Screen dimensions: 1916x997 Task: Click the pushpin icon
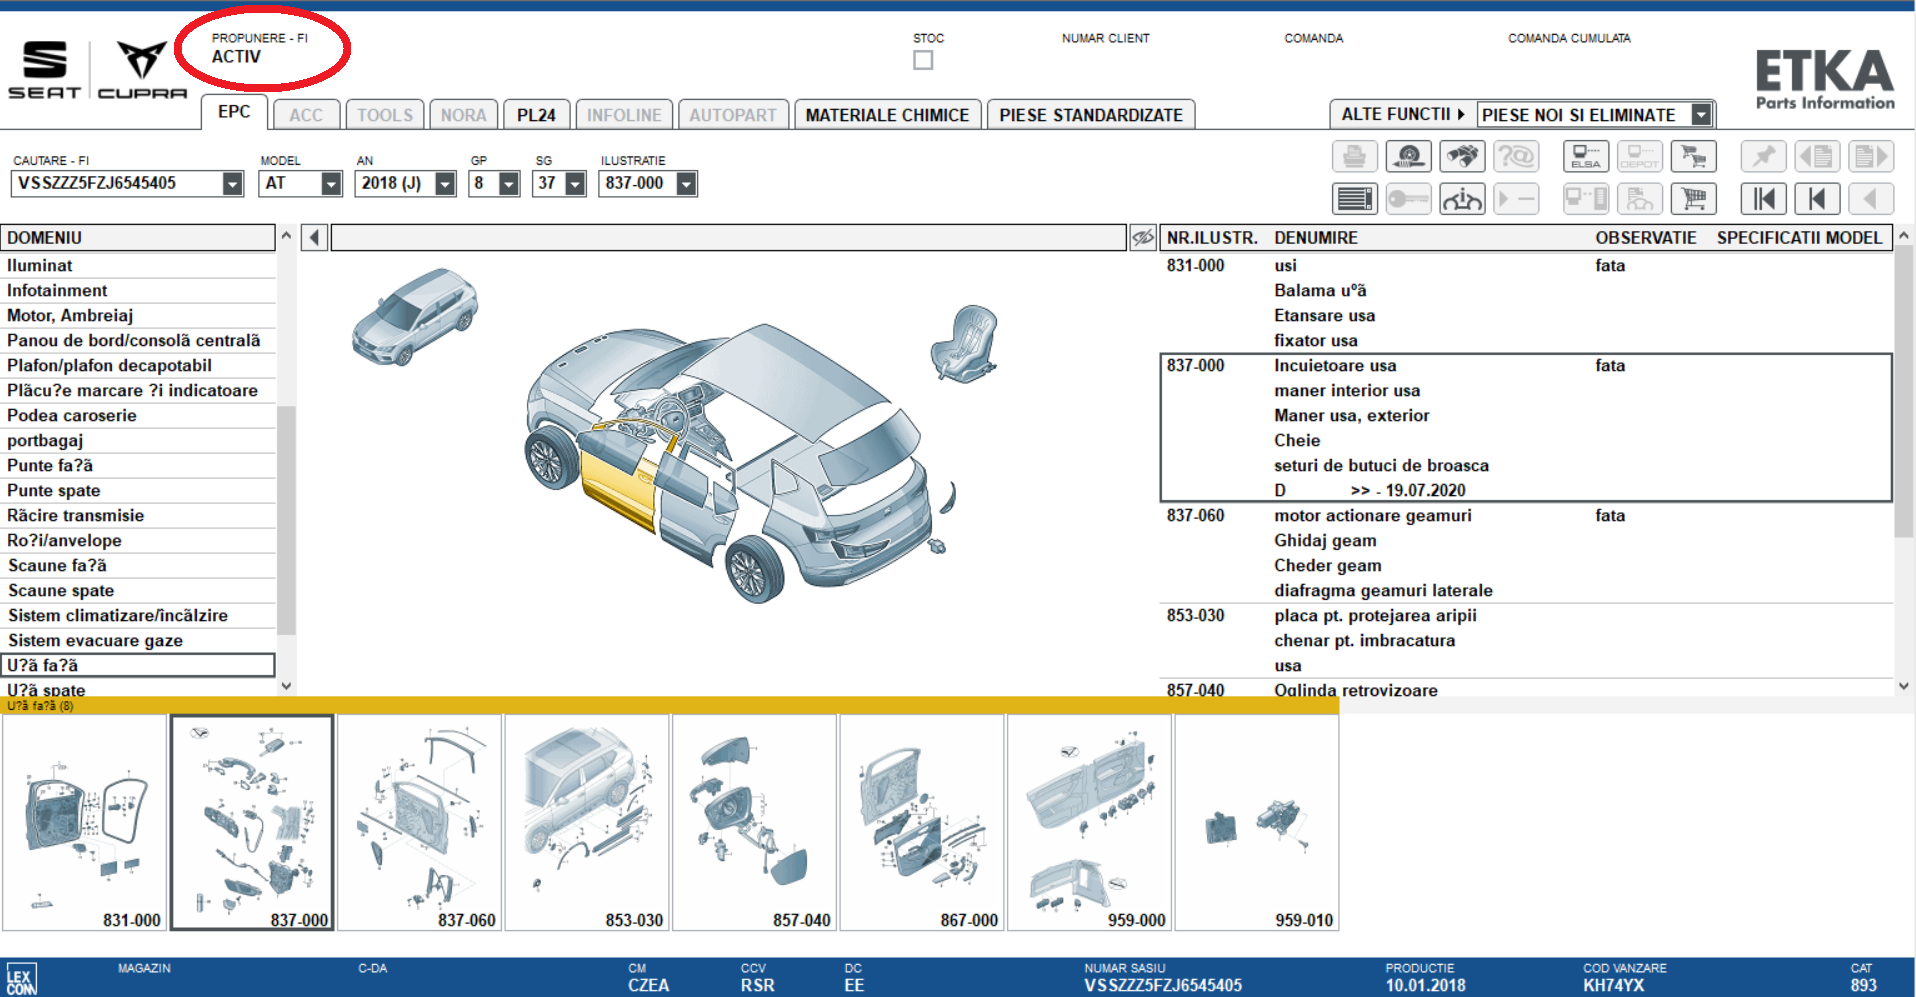(x=1764, y=157)
